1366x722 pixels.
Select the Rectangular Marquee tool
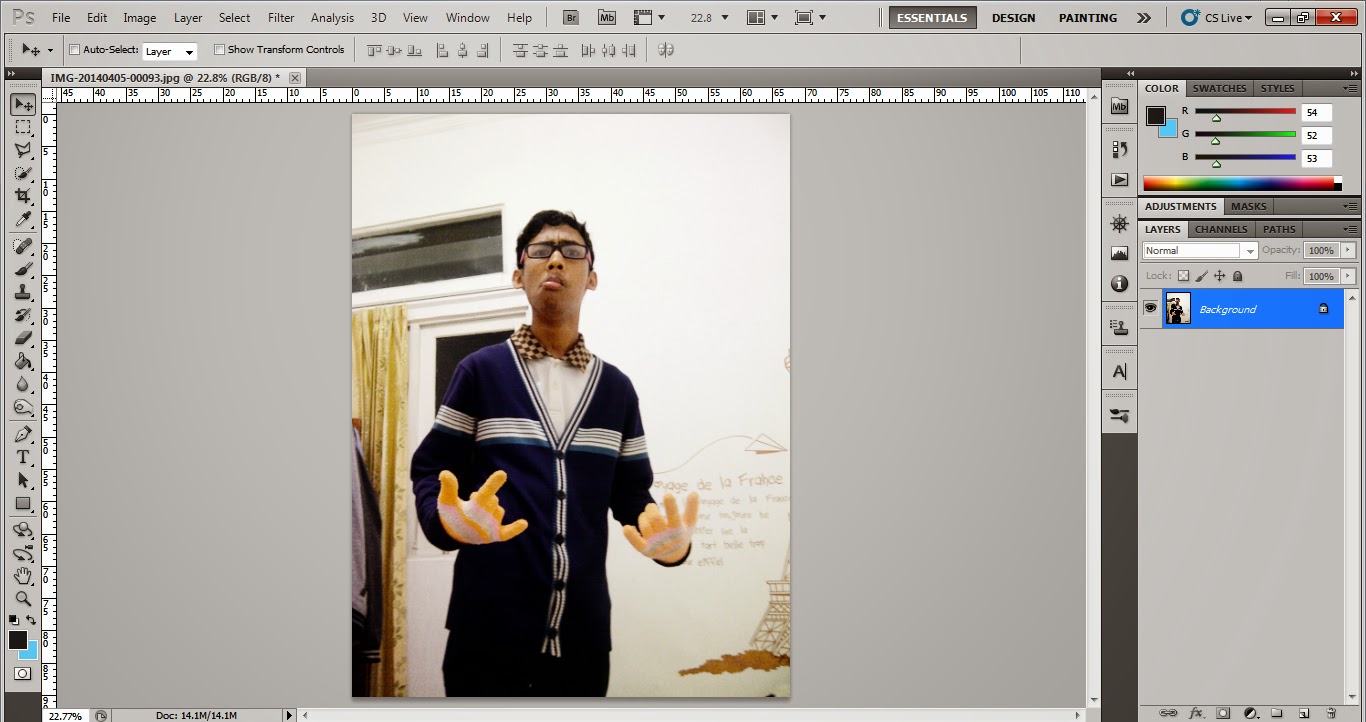(x=23, y=127)
